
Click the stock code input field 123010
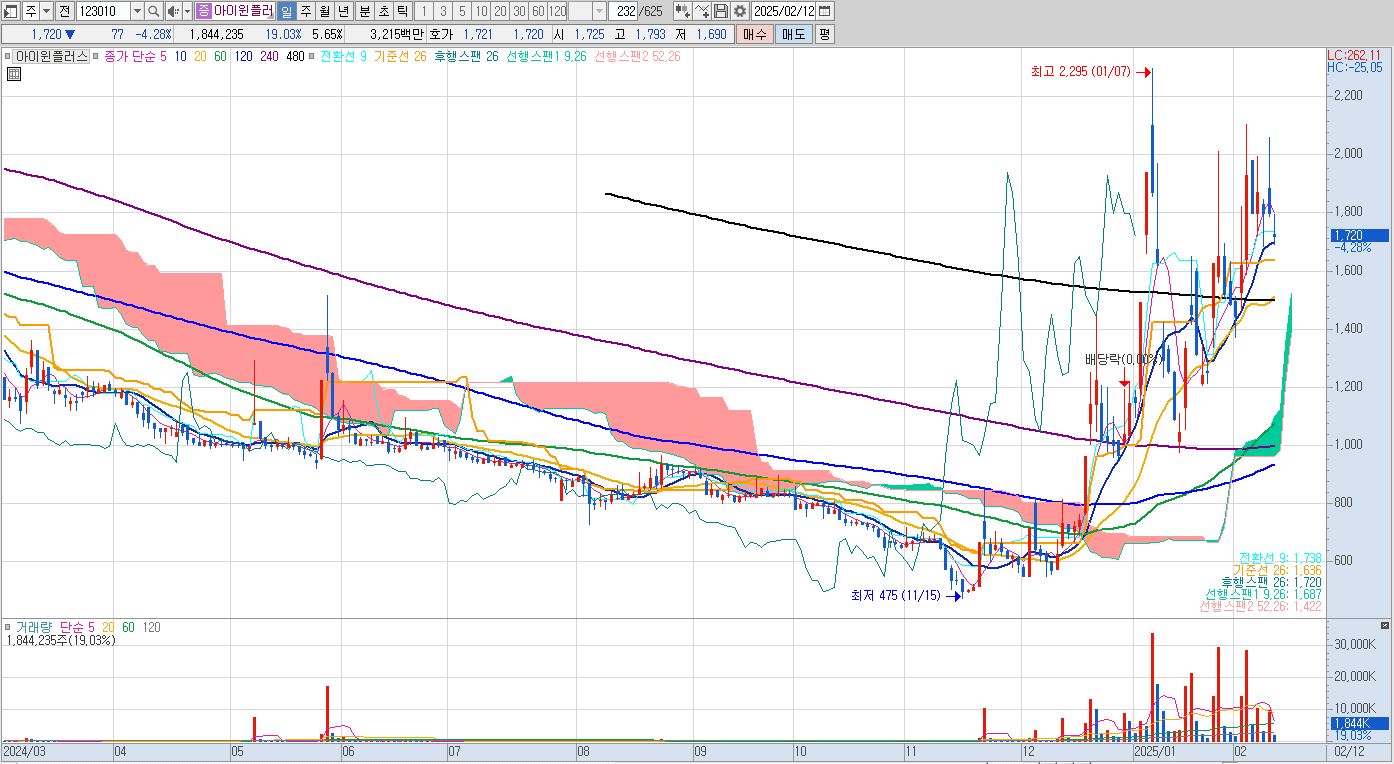103,11
